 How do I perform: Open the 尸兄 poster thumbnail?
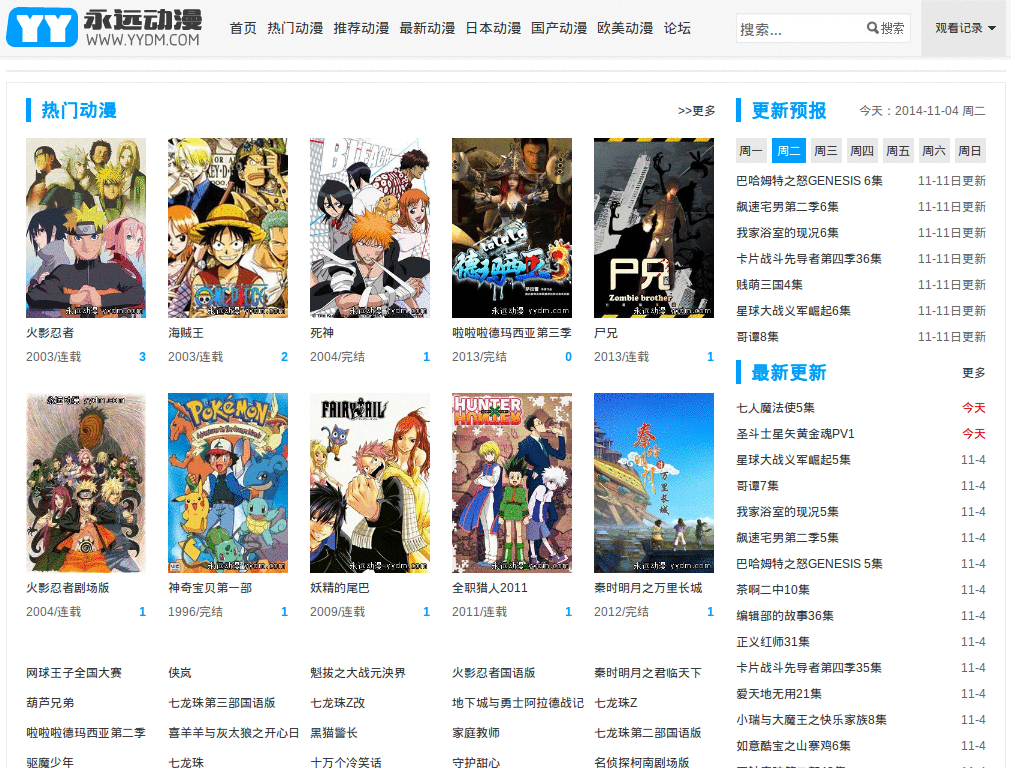654,228
